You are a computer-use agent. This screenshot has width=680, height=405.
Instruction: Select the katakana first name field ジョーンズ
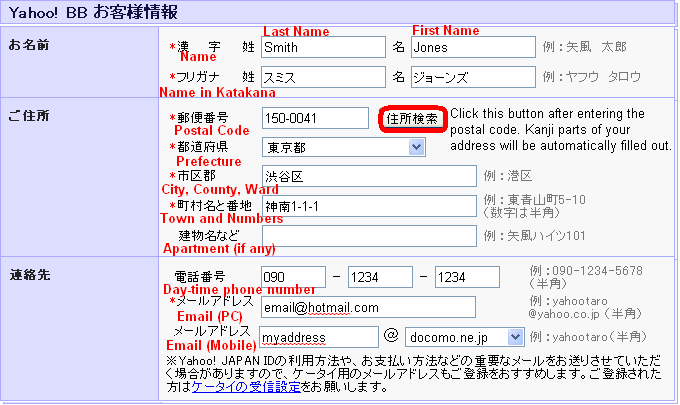[x=473, y=77]
